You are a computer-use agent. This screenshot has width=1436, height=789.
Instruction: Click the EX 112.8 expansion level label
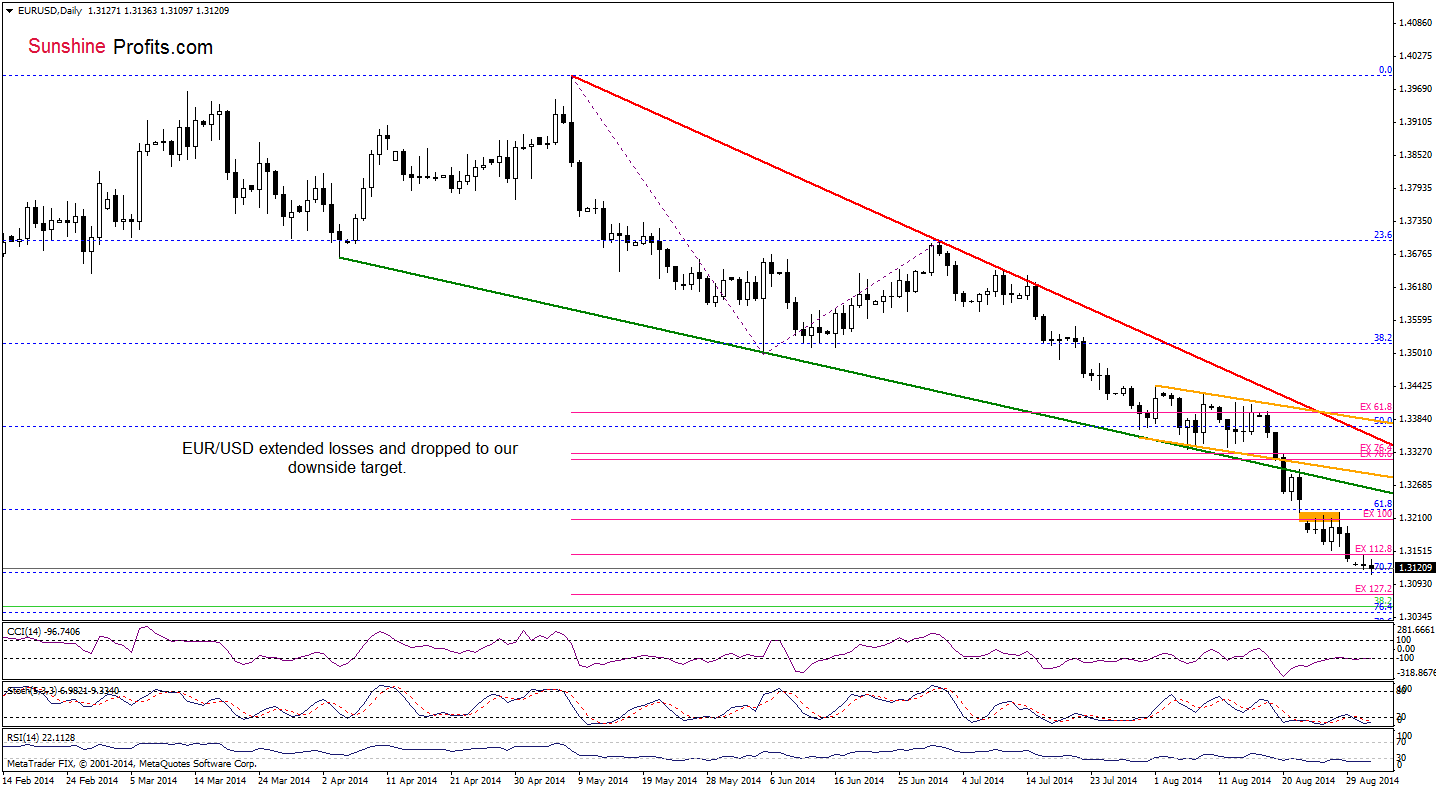coord(1374,549)
